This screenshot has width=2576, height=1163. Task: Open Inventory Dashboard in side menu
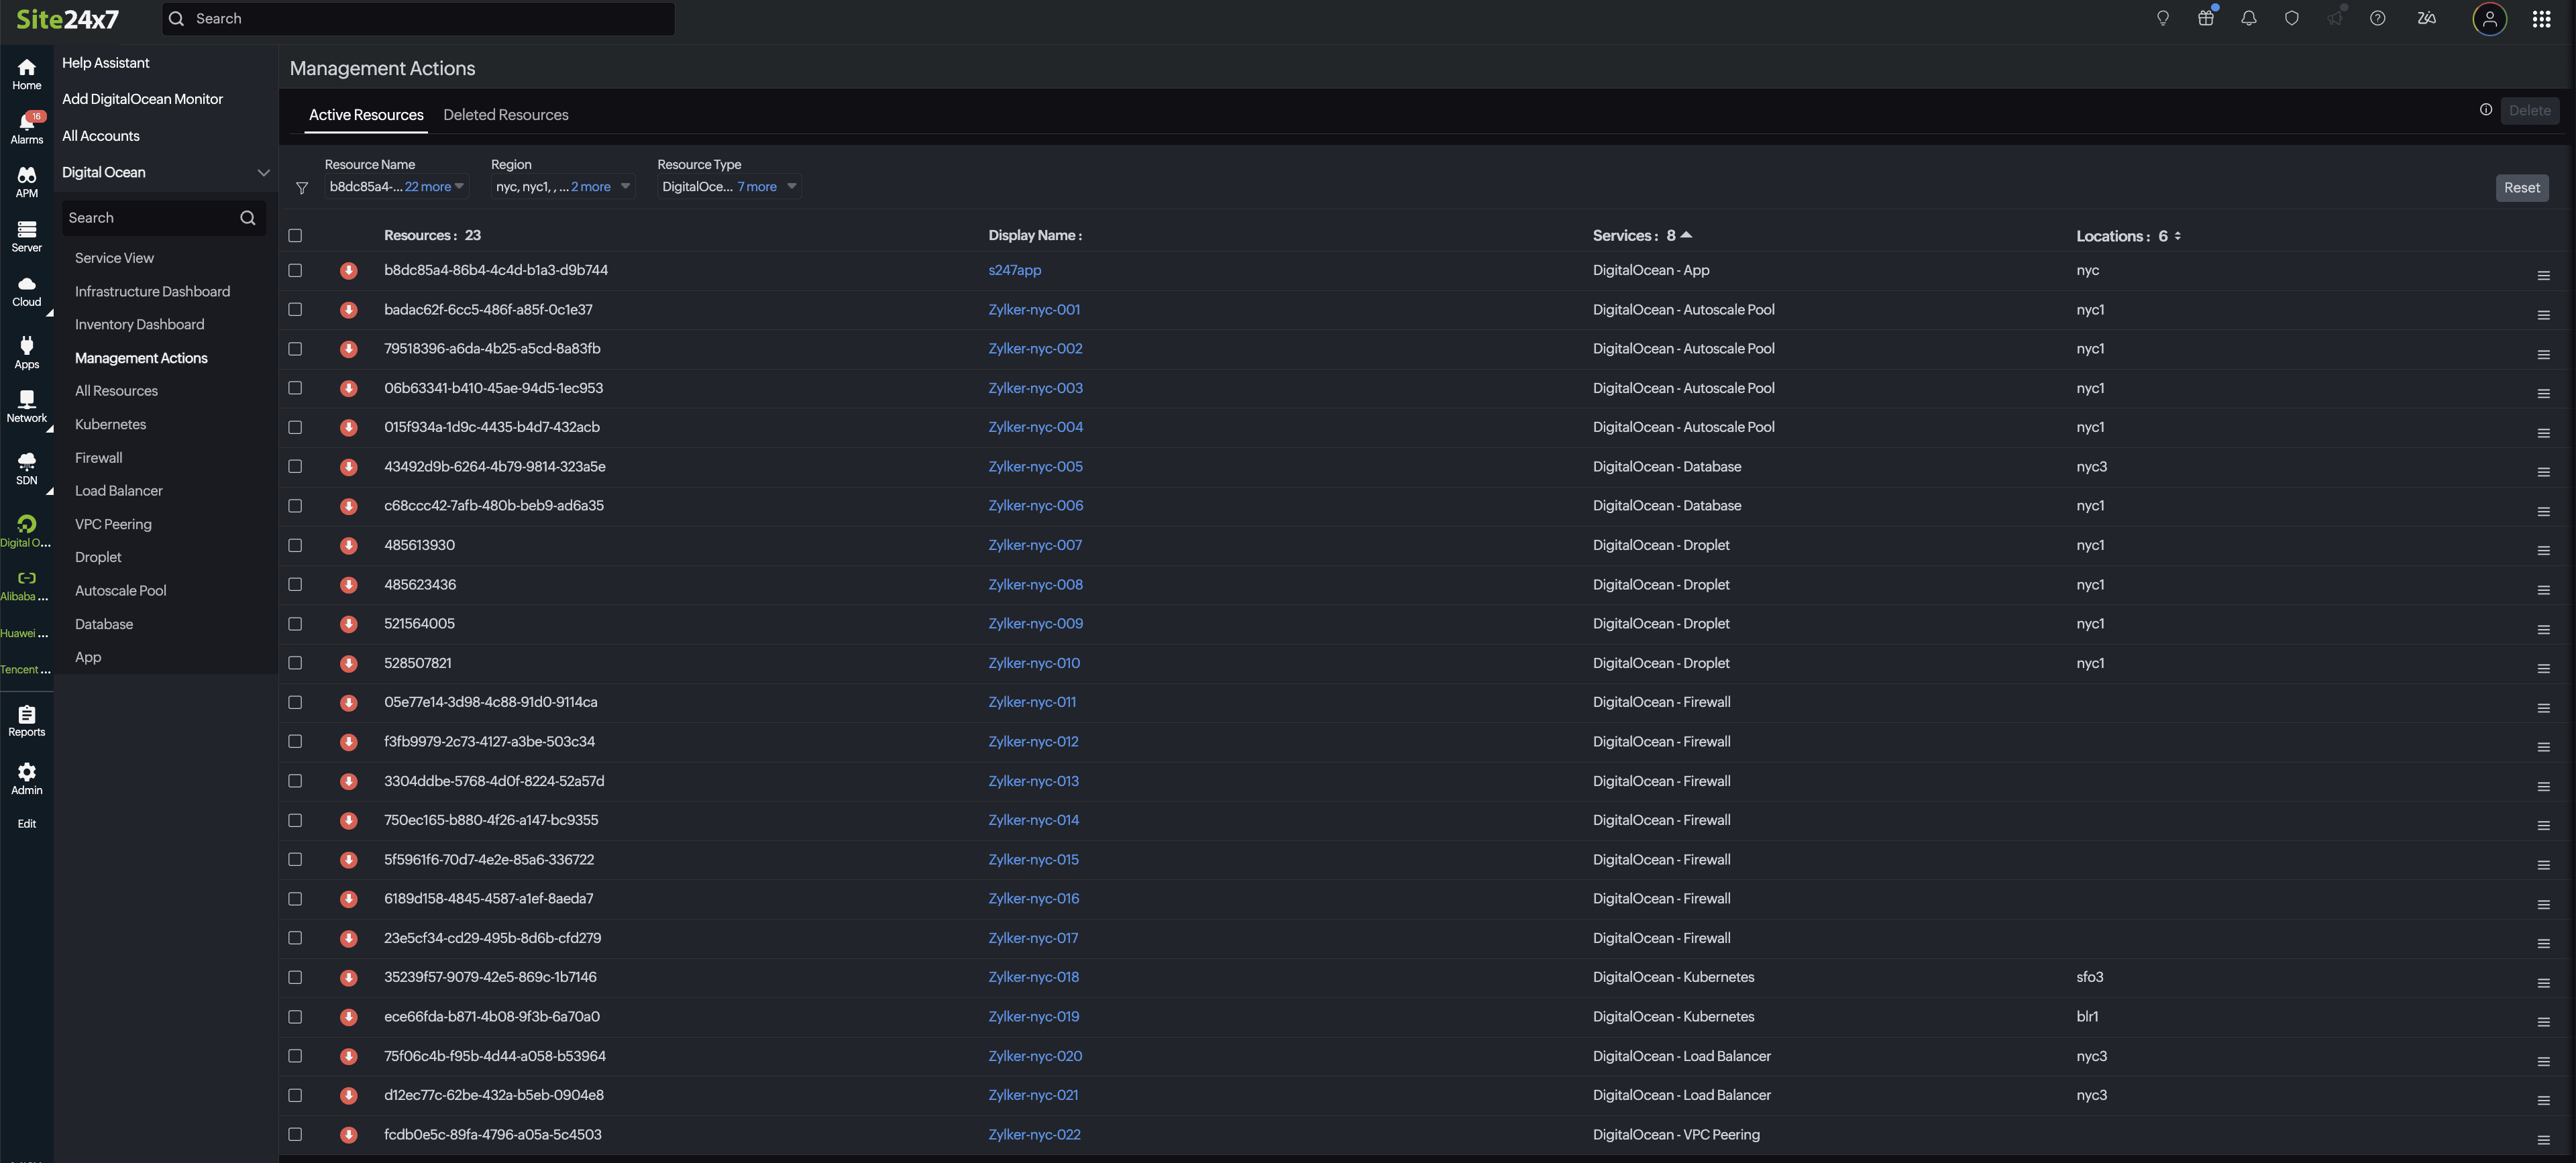pos(139,324)
